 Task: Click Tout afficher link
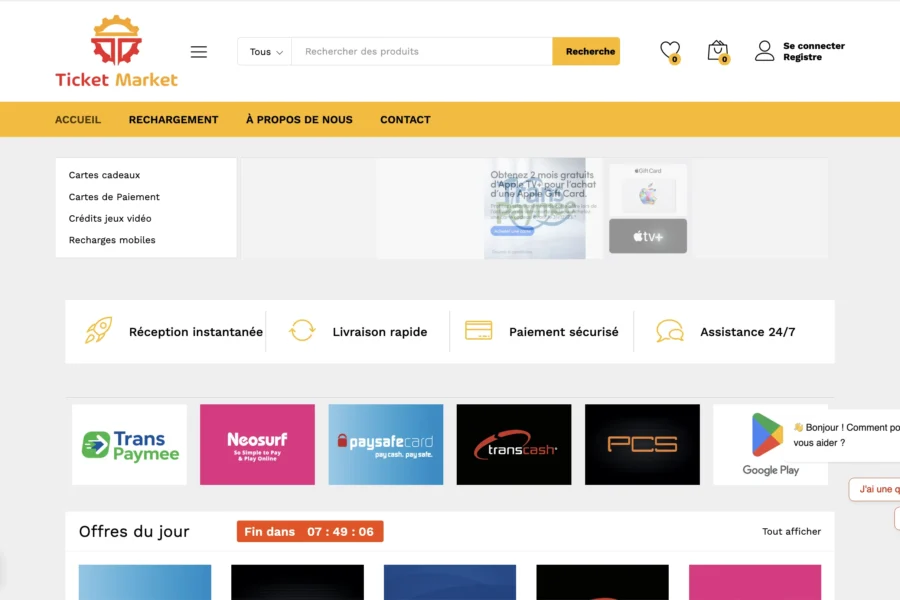coord(792,532)
